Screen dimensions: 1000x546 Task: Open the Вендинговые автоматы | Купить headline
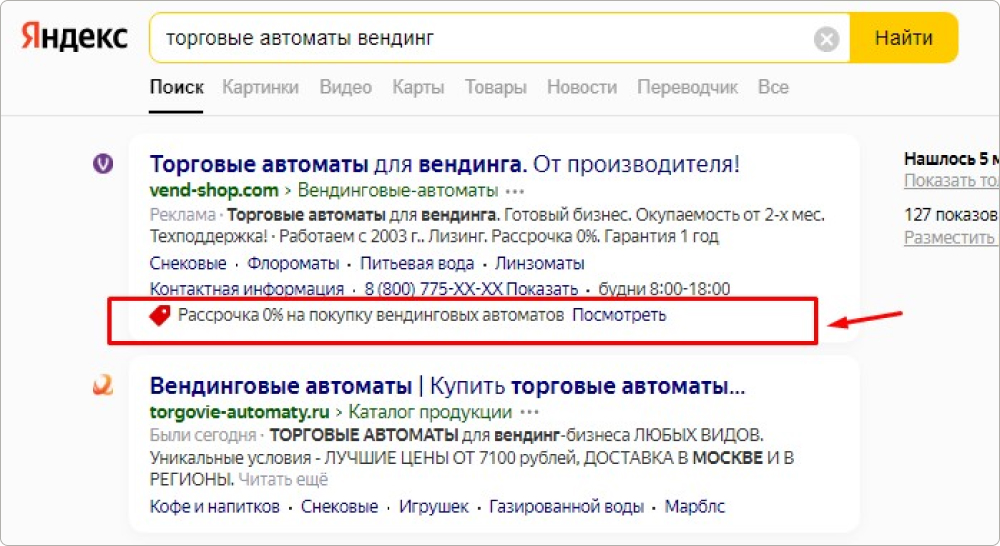pyautogui.click(x=447, y=386)
